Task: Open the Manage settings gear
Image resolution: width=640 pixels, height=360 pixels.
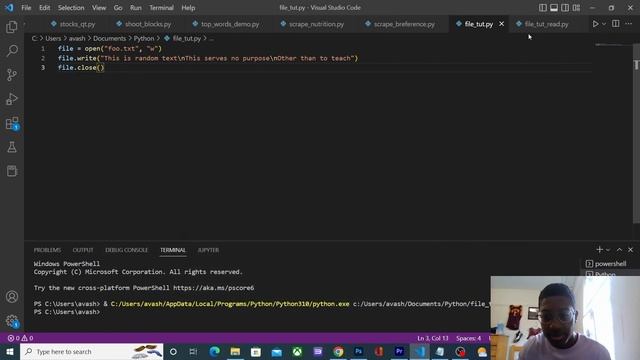Action: [x=12, y=321]
